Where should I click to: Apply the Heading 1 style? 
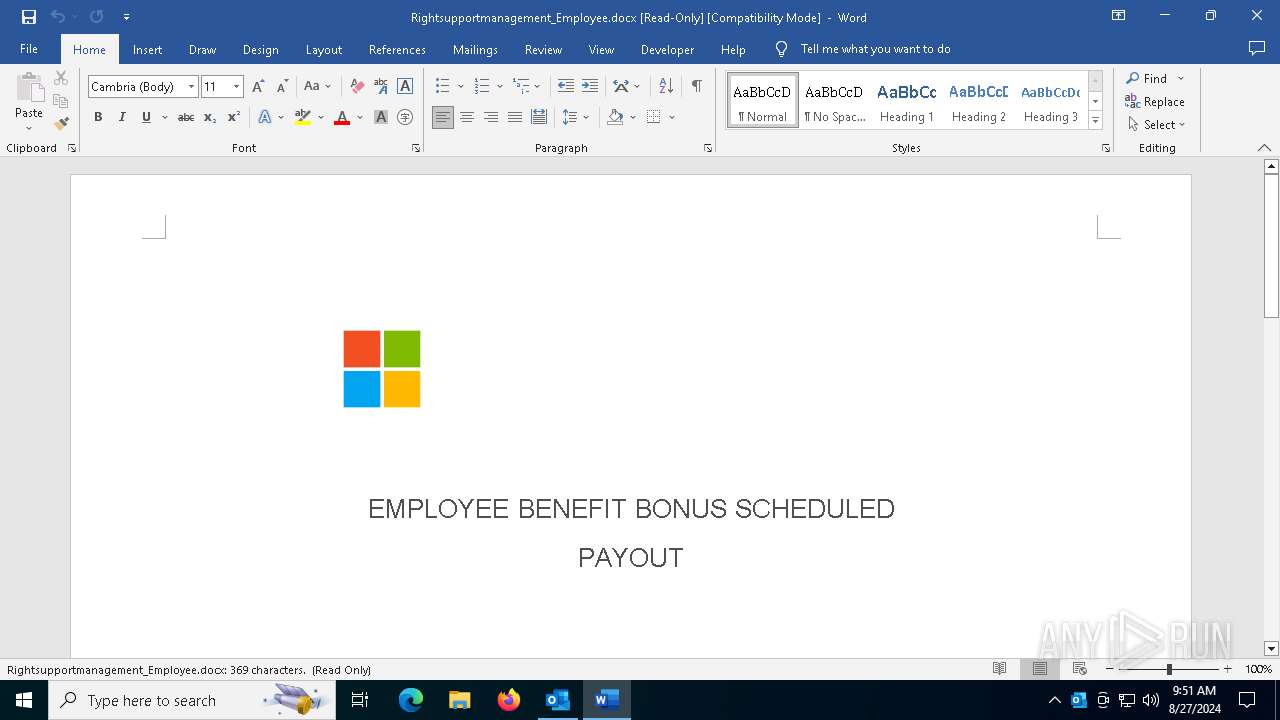[907, 101]
